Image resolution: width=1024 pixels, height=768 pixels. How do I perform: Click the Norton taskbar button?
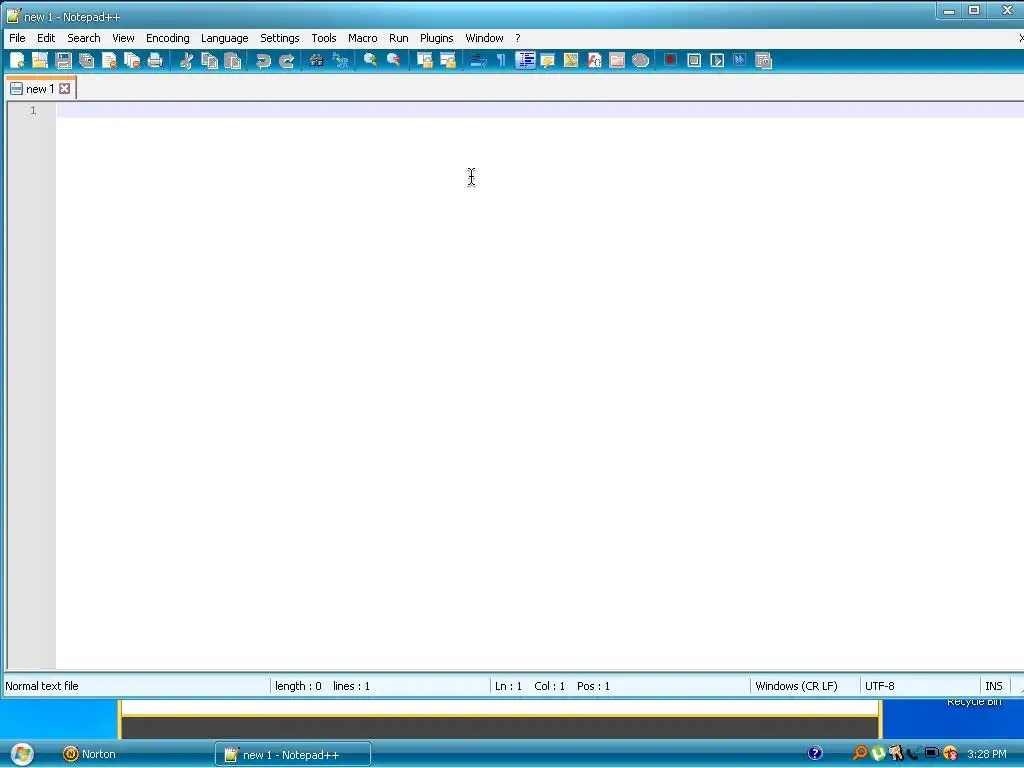tap(89, 754)
